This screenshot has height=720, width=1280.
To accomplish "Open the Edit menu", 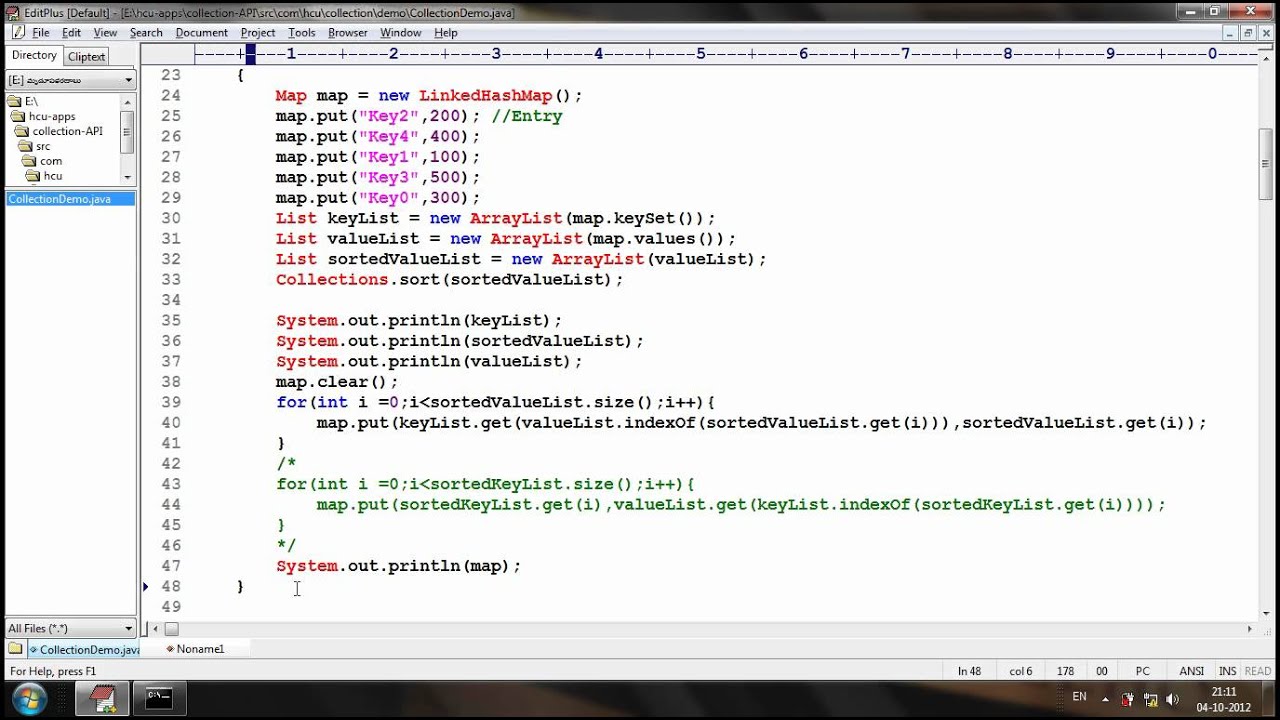I will [72, 33].
